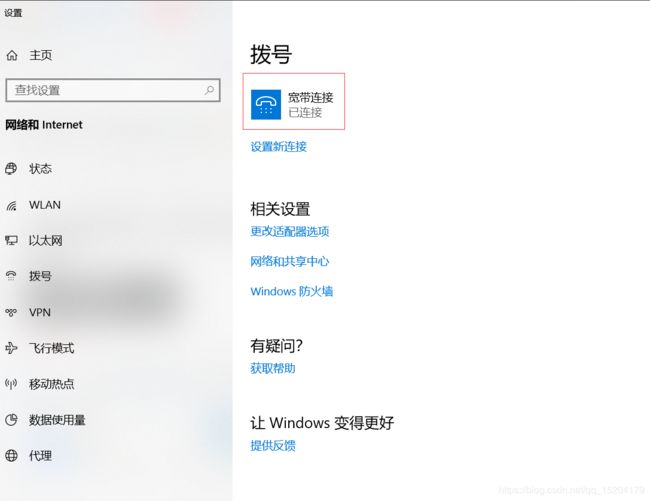Open 网络和共享中心 link
Viewport: 650px width, 501px height.
click(x=289, y=261)
